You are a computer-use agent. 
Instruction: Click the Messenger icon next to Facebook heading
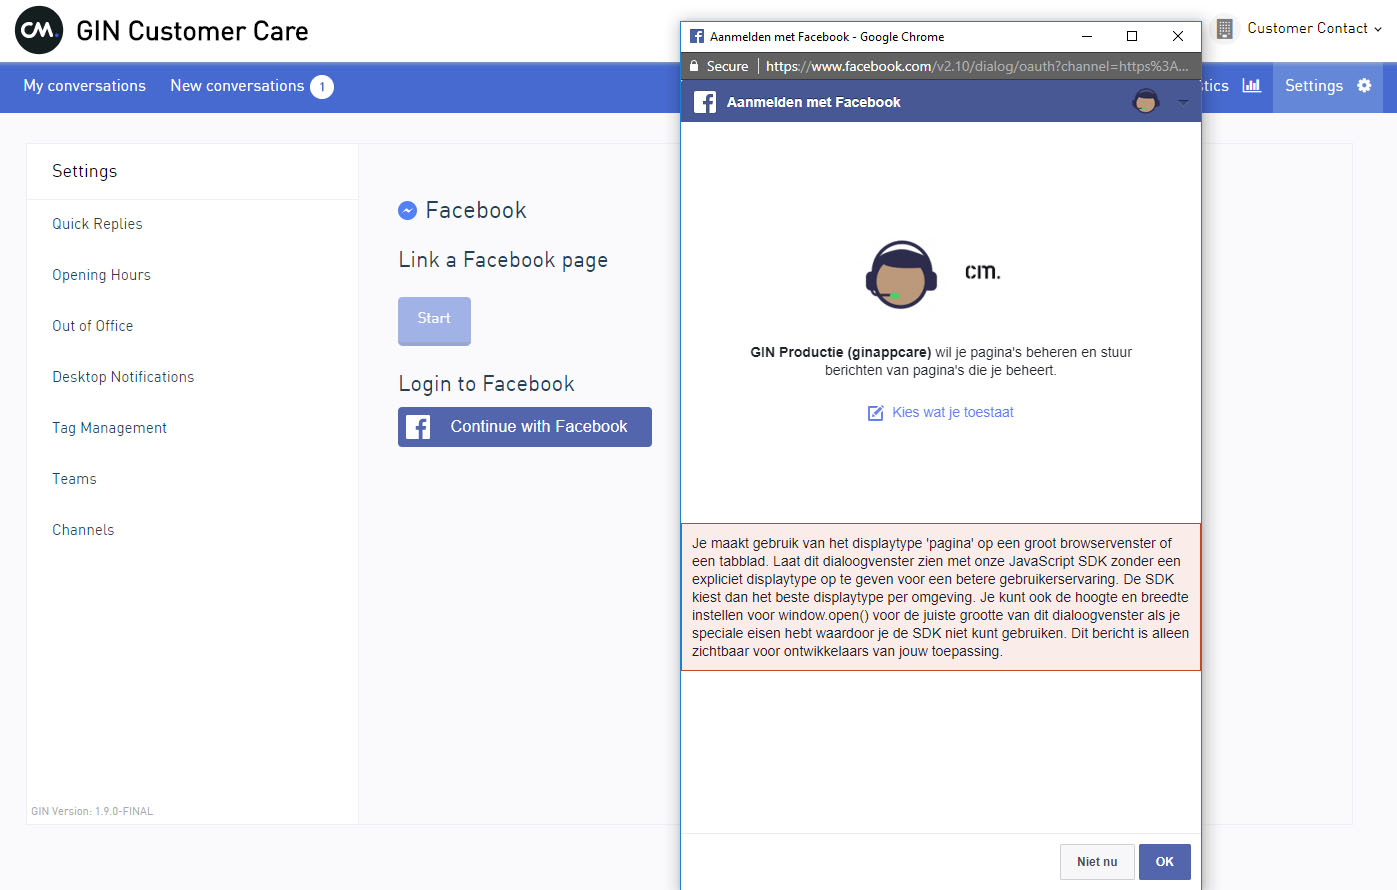tap(407, 210)
